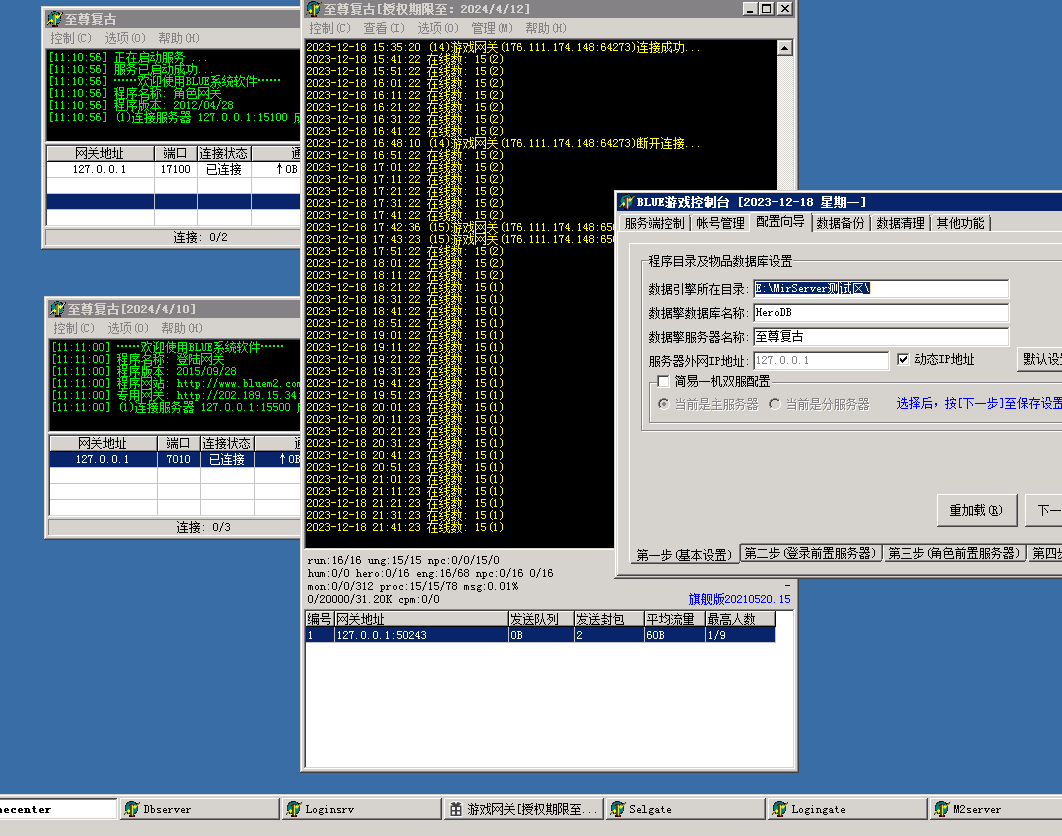This screenshot has width=1062, height=836.
Task: Click the 发送封包 column header
Action: pos(609,619)
